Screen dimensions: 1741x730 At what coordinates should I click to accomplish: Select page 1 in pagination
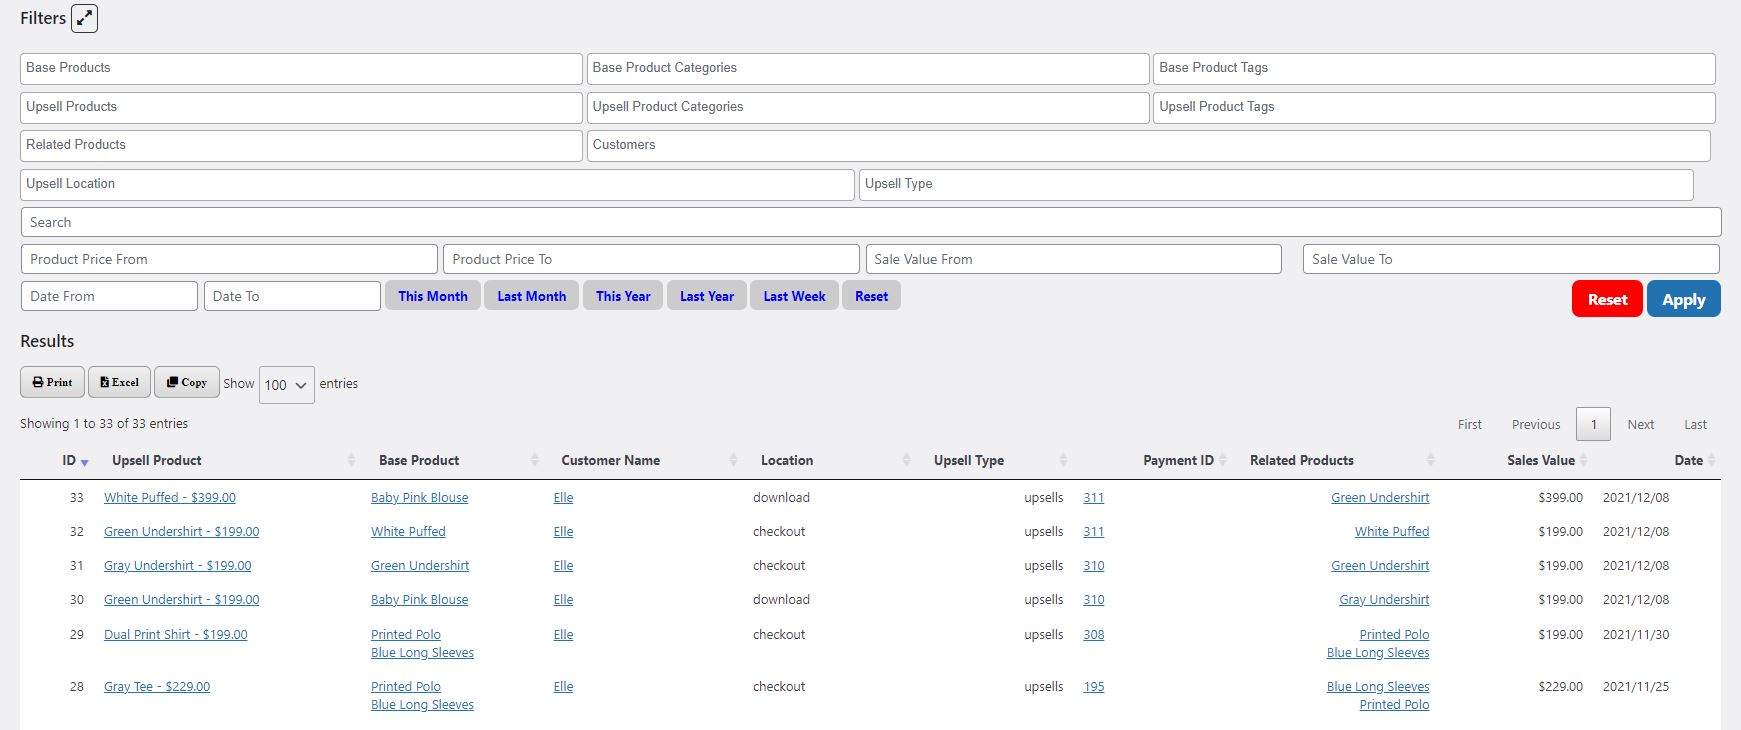[x=1593, y=424]
